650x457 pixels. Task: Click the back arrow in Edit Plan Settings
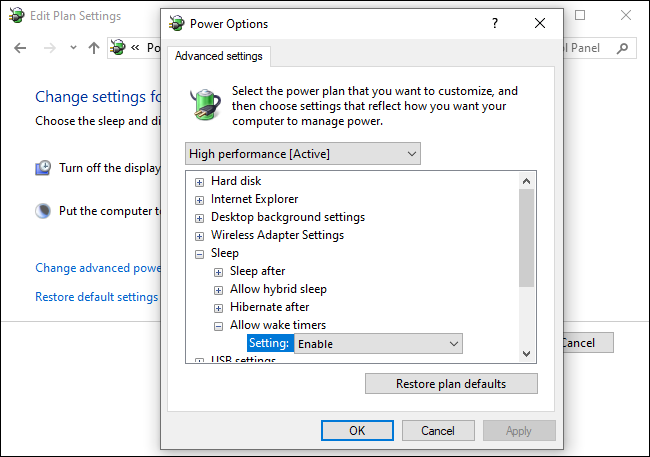[21, 48]
